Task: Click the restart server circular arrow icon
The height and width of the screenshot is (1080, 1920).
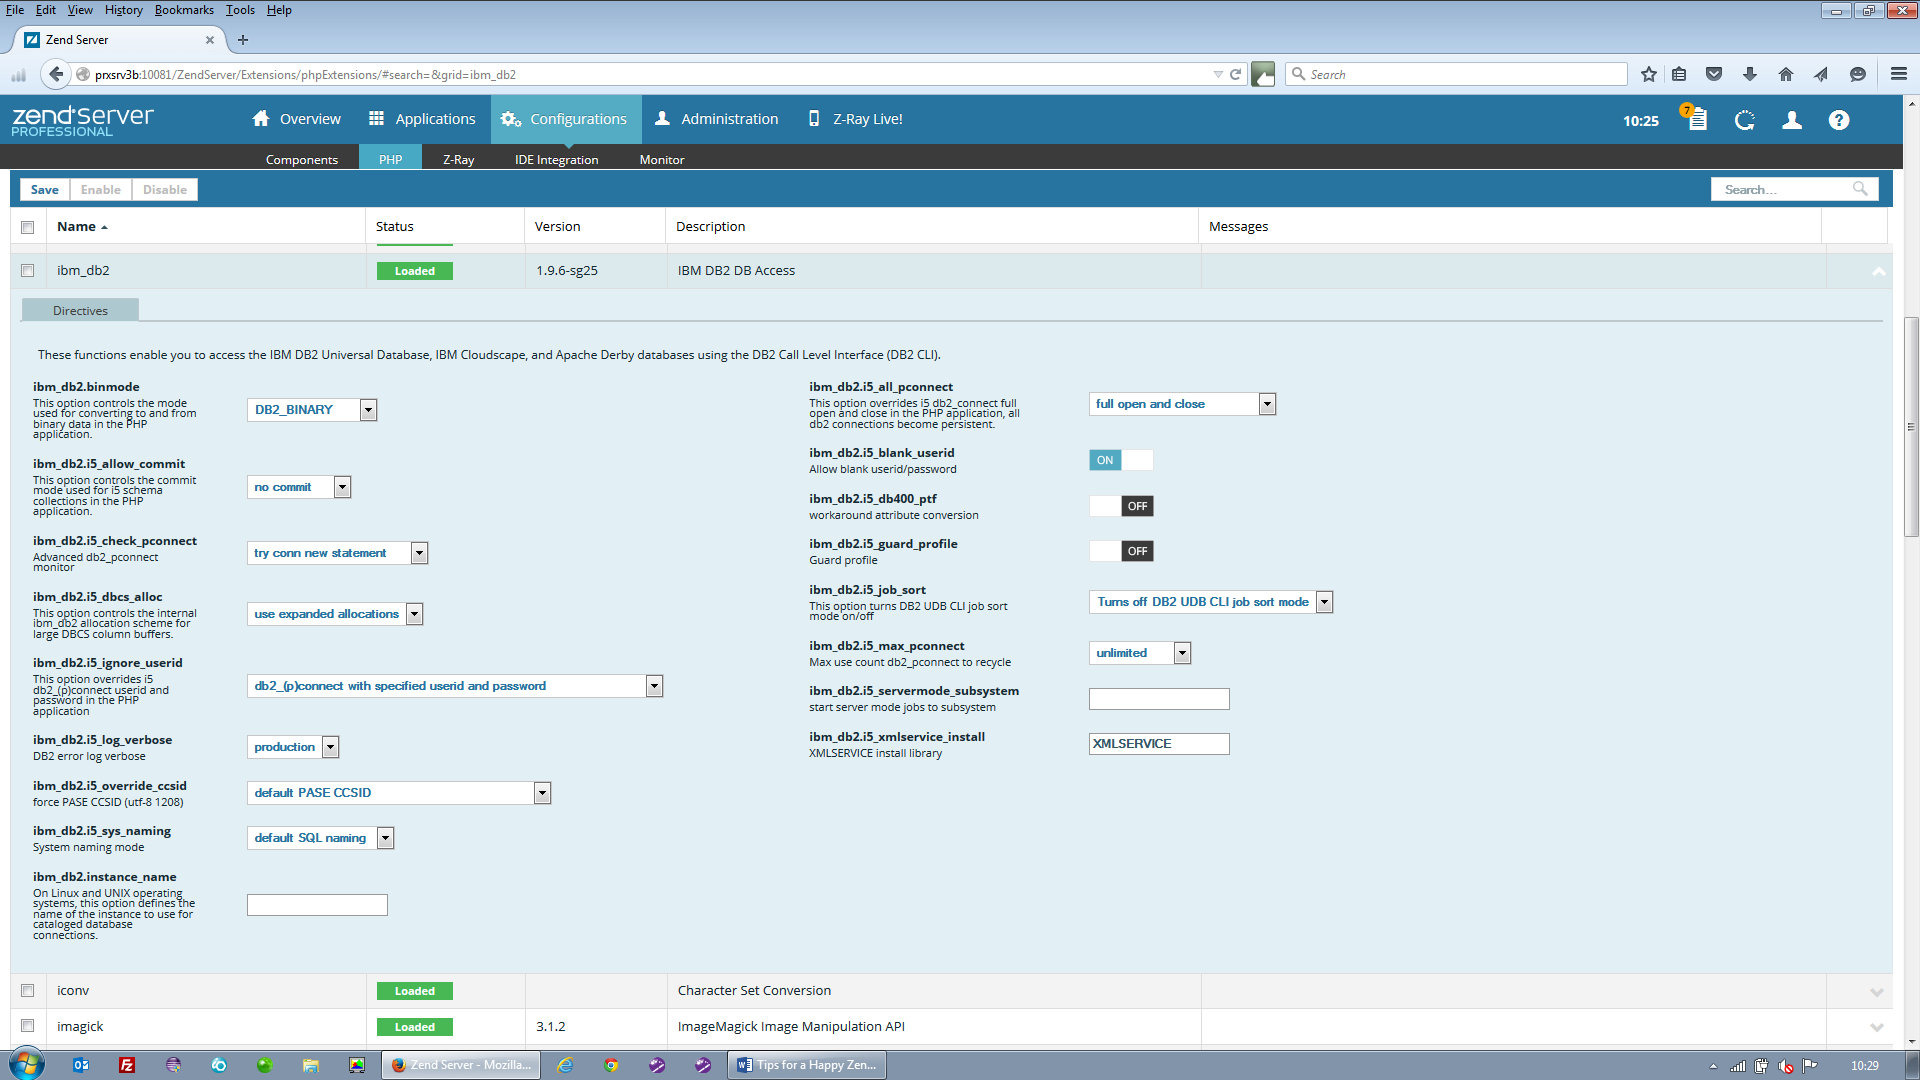Action: (1745, 120)
